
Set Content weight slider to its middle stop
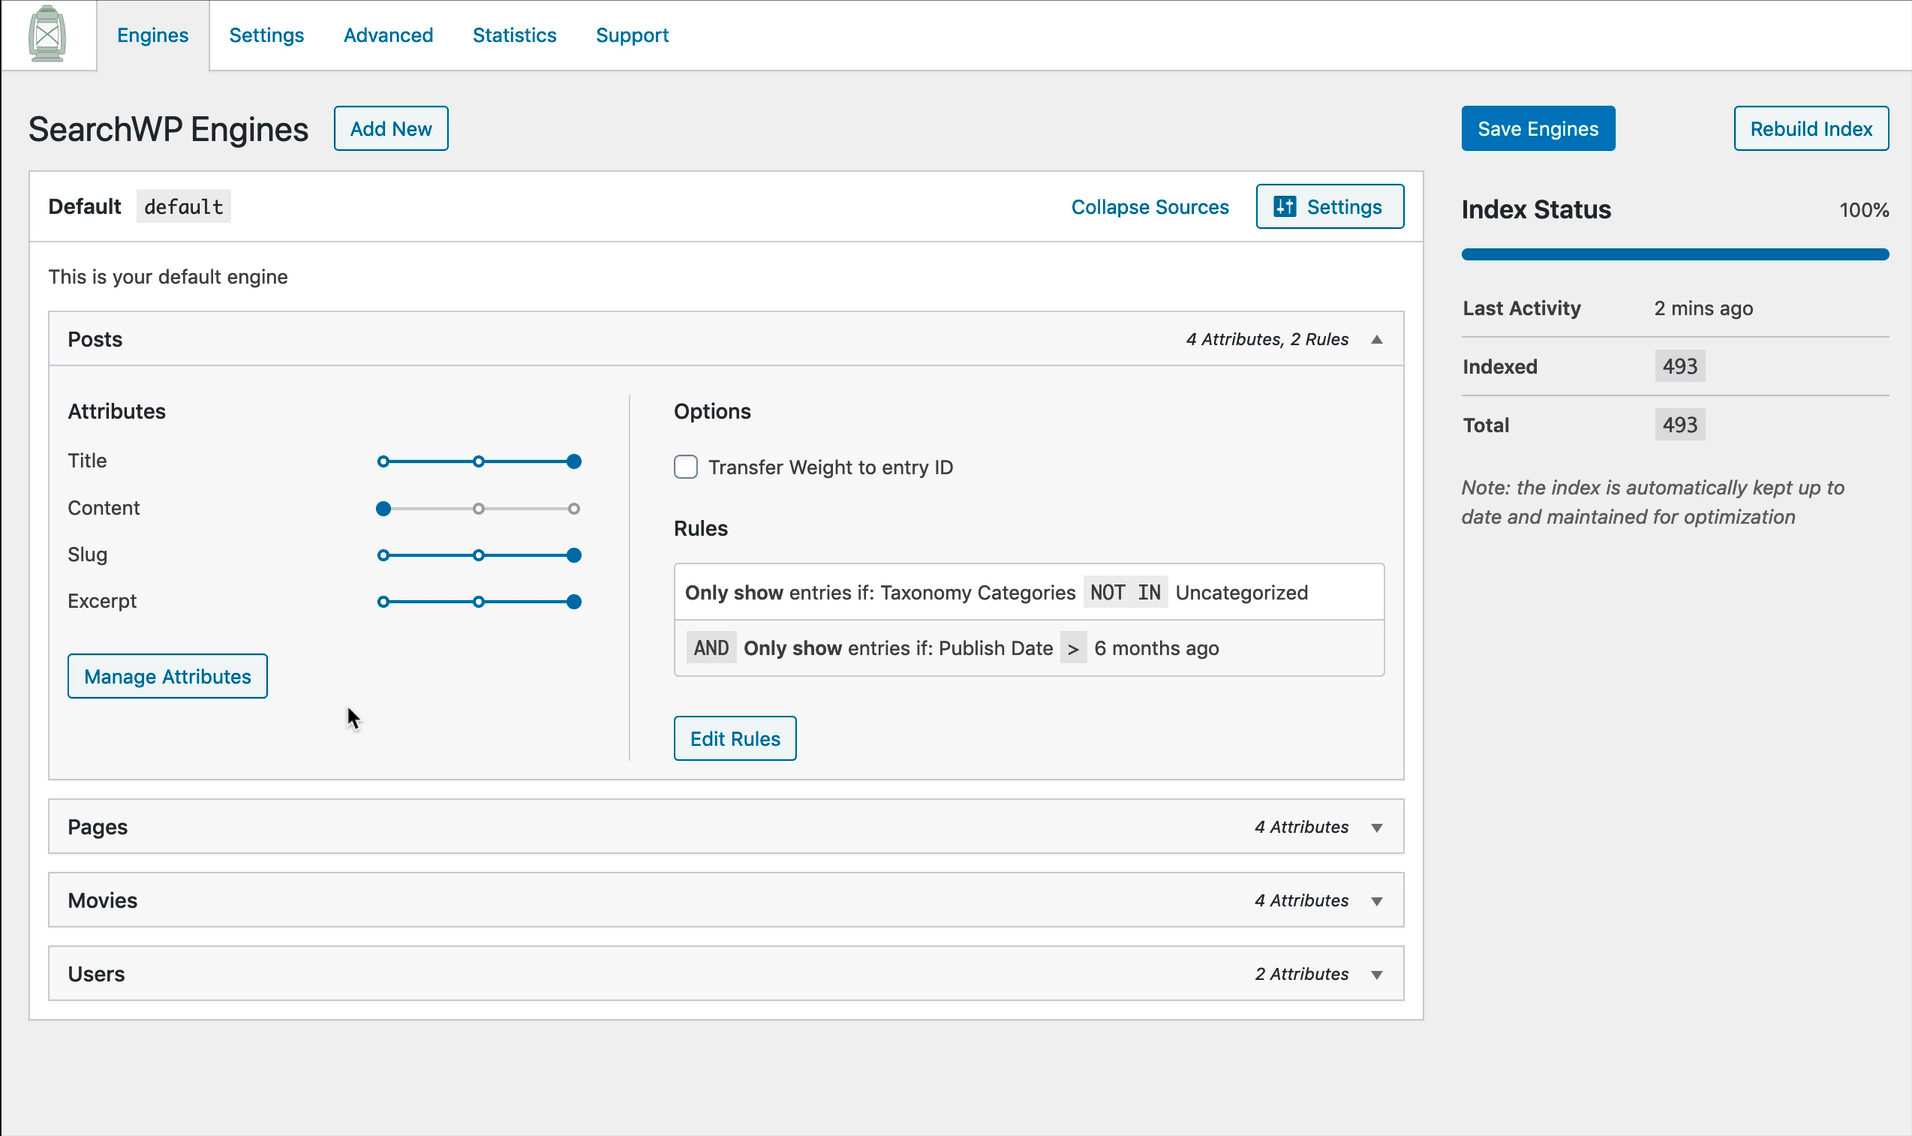click(x=479, y=509)
